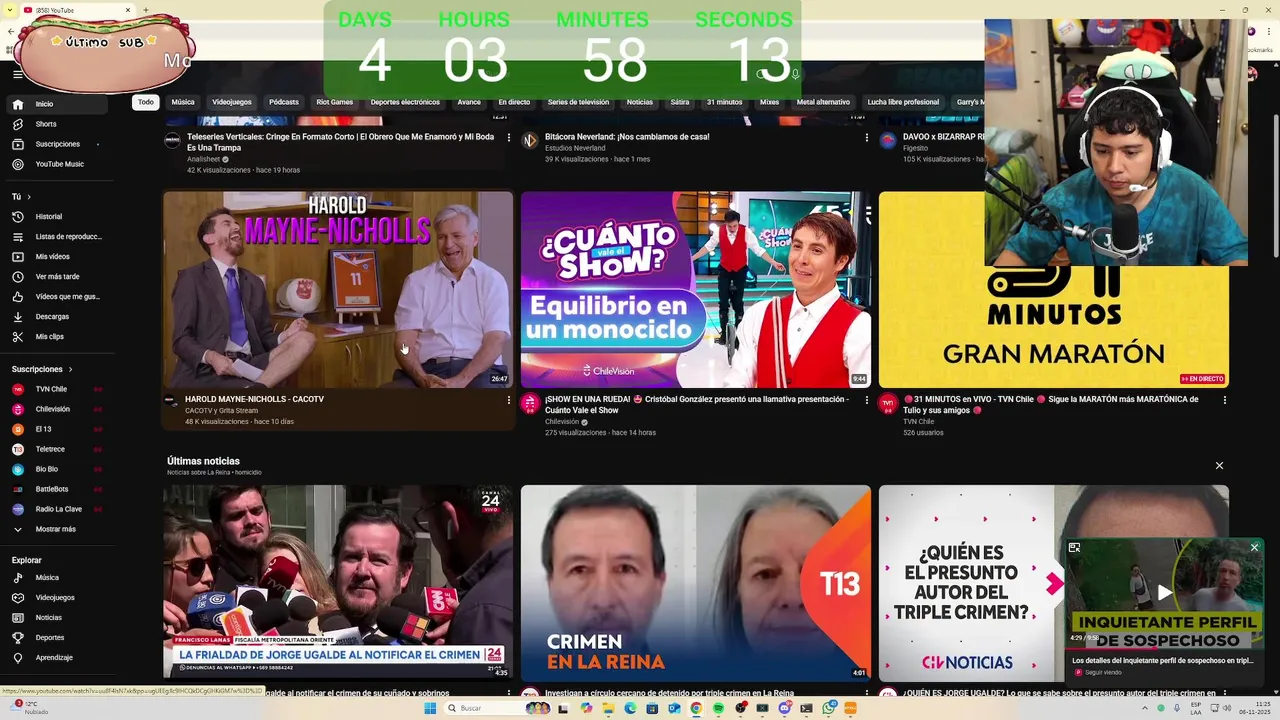Open the Suscripciones feed under Shorts
The width and height of the screenshot is (1280, 720).
58,144
